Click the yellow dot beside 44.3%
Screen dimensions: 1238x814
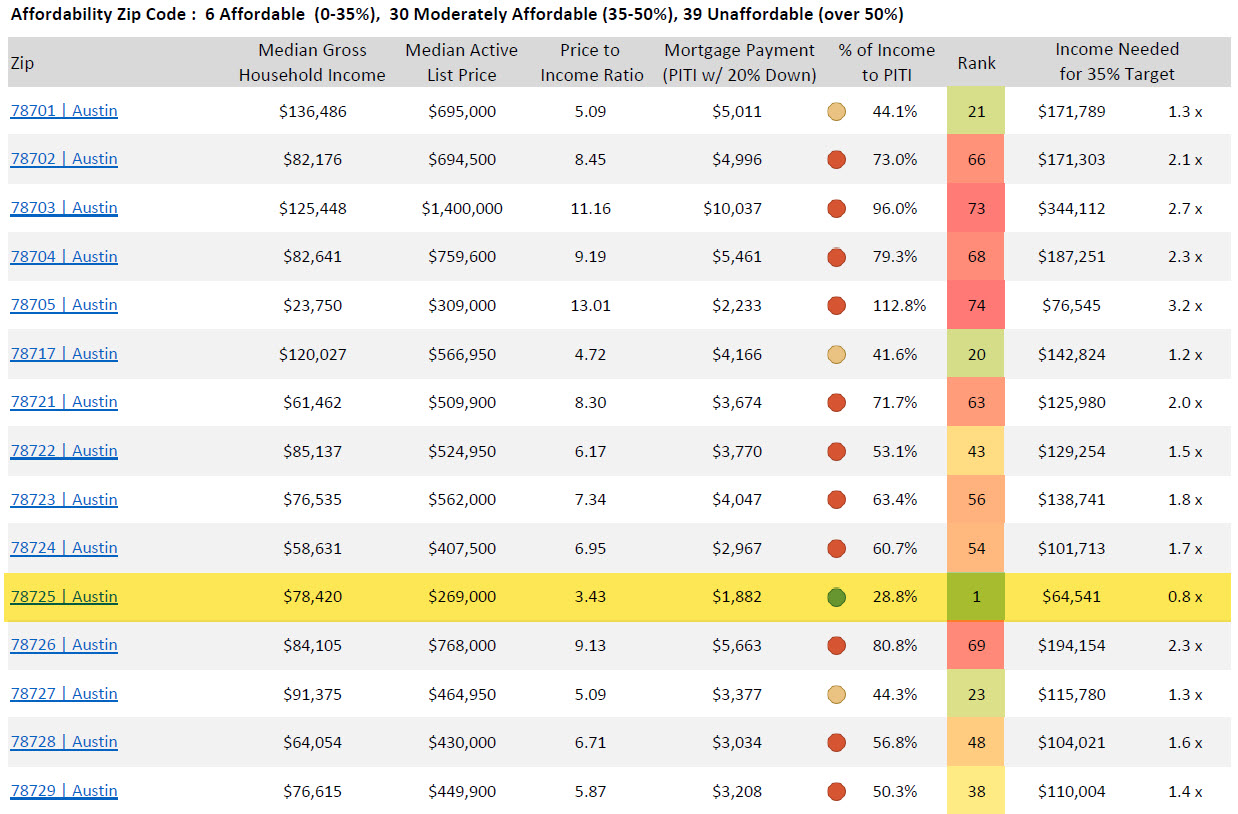pyautogui.click(x=837, y=694)
